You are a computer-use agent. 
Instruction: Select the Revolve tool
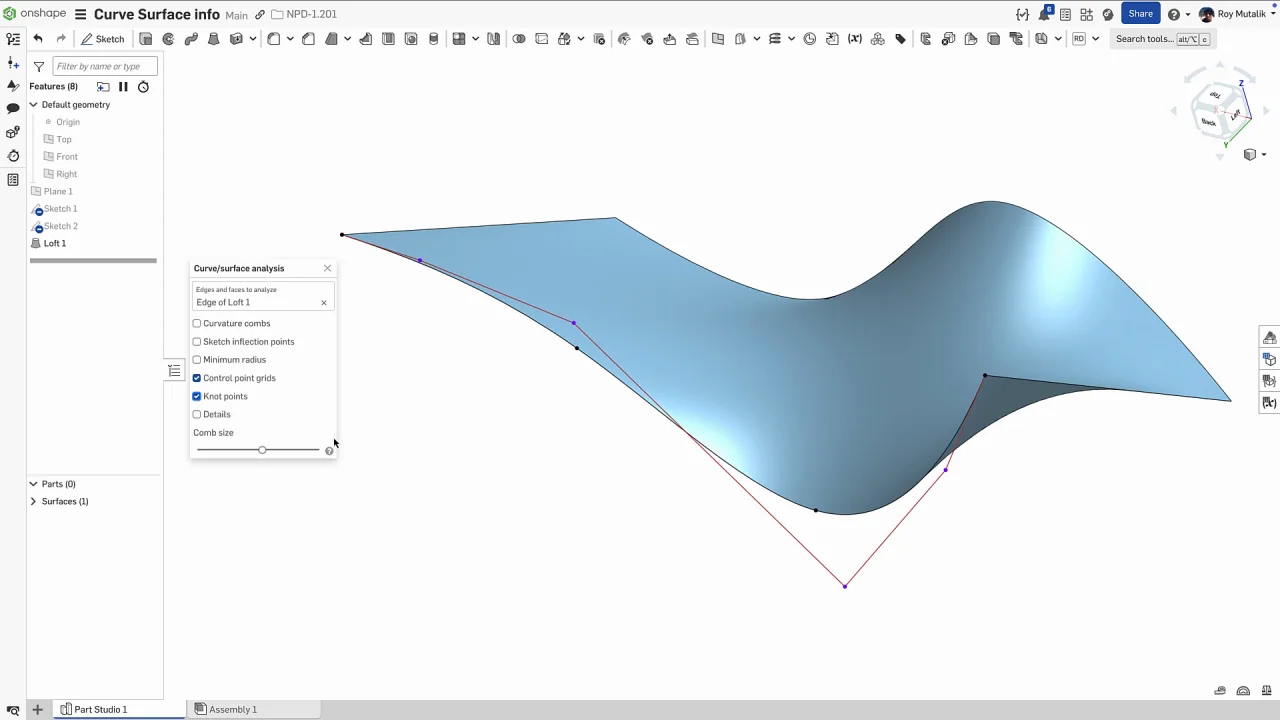[168, 39]
